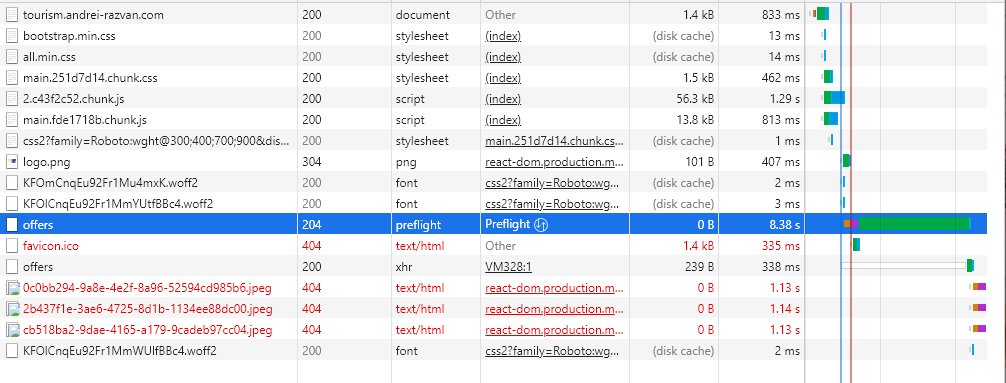
Task: Select KFOlCnqEu92Fr1MmYUtfBBc4.woff2 font request
Action: click(x=118, y=204)
